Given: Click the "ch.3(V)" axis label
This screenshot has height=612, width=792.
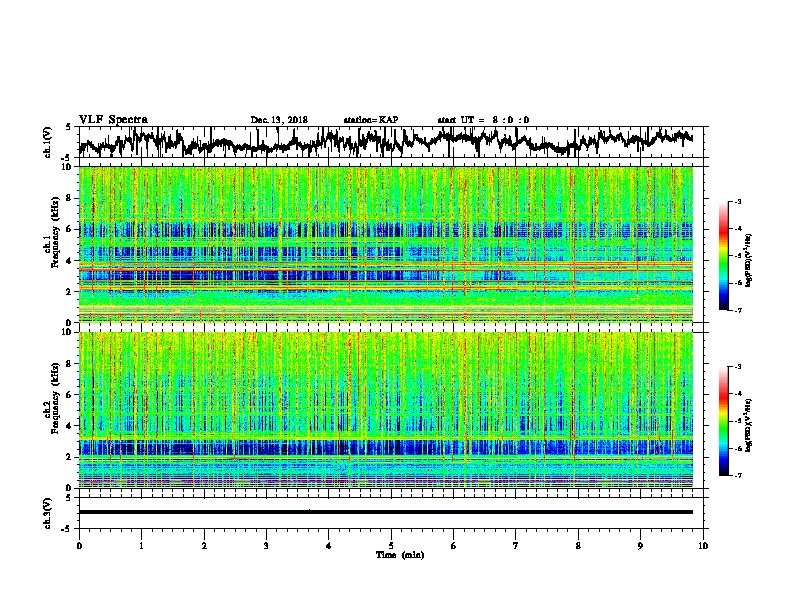Looking at the screenshot, I should click(48, 513).
